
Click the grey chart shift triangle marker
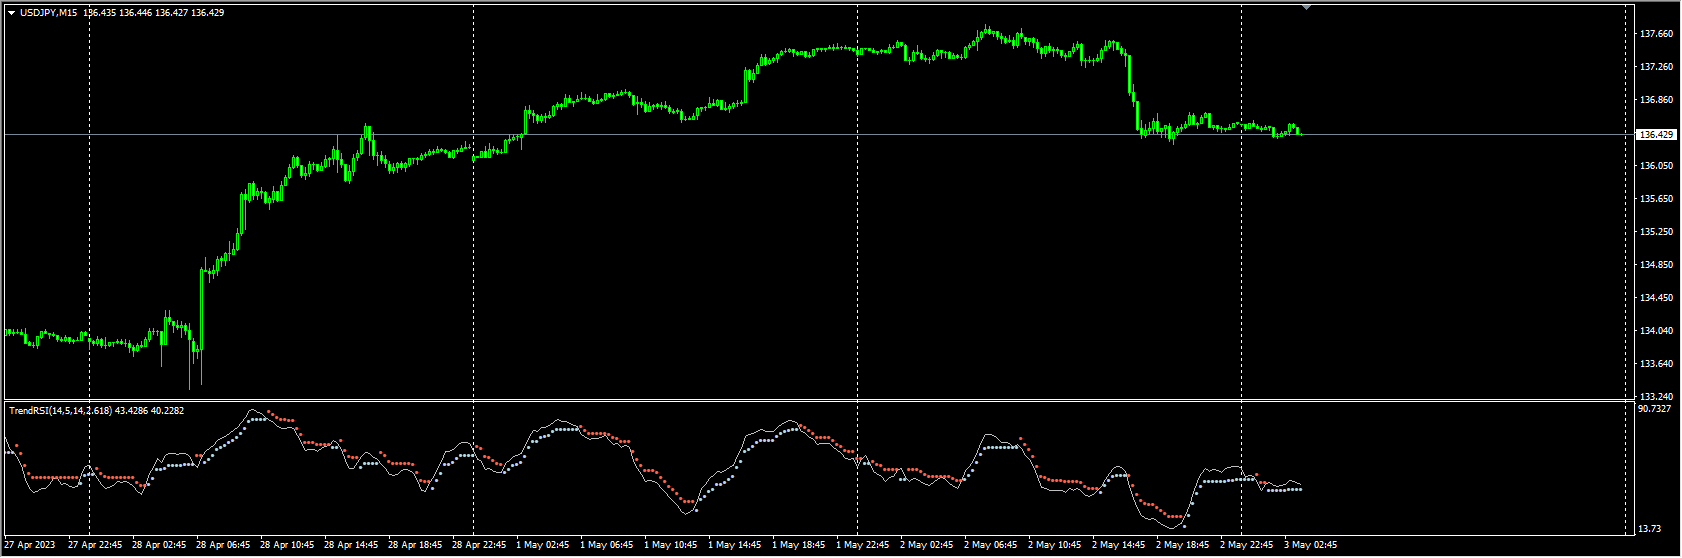[x=1306, y=7]
